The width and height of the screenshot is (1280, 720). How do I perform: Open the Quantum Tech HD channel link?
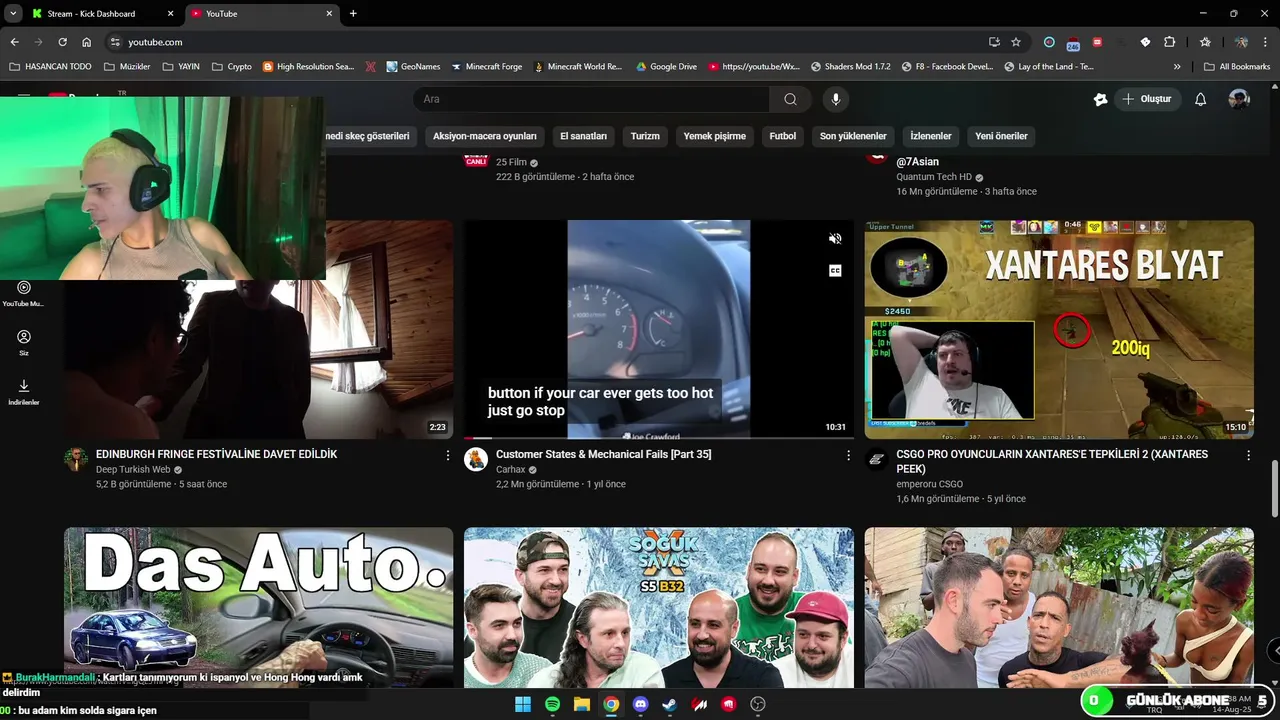pyautogui.click(x=934, y=177)
